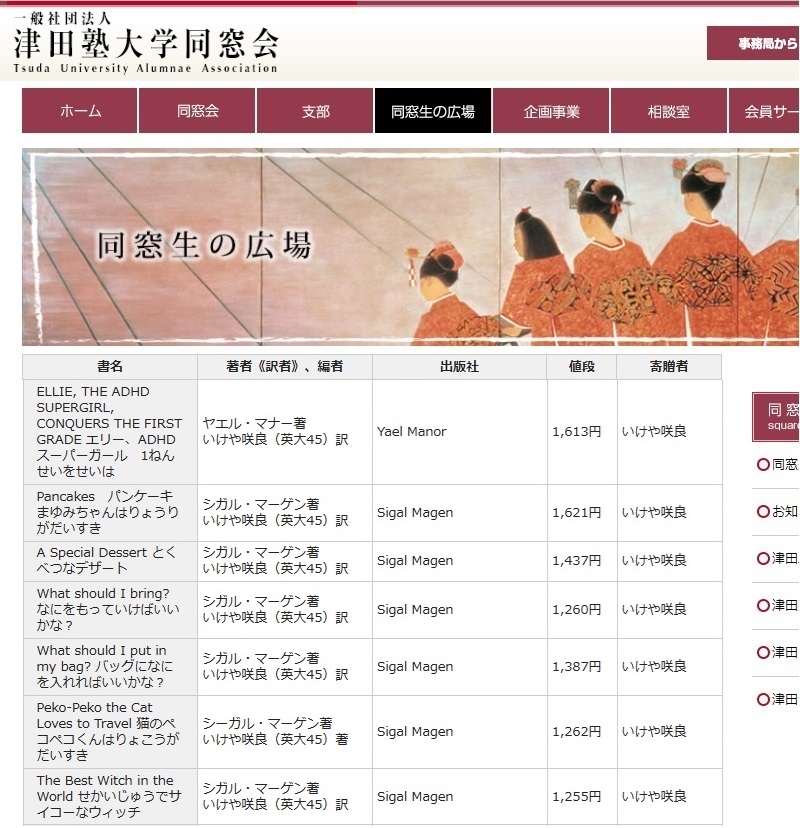The width and height of the screenshot is (800, 828).
Task: Select What should I put in my bag? cell
Action: [x=110, y=667]
